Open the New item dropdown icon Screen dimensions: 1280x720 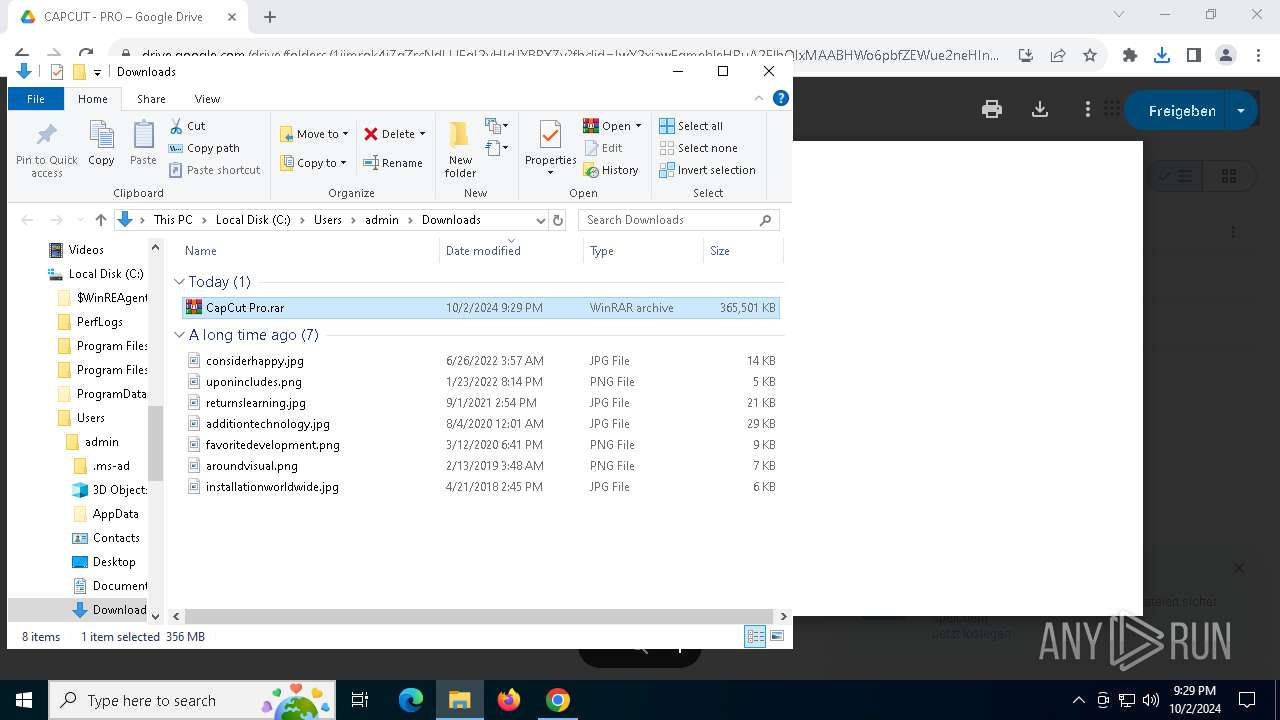(x=497, y=126)
